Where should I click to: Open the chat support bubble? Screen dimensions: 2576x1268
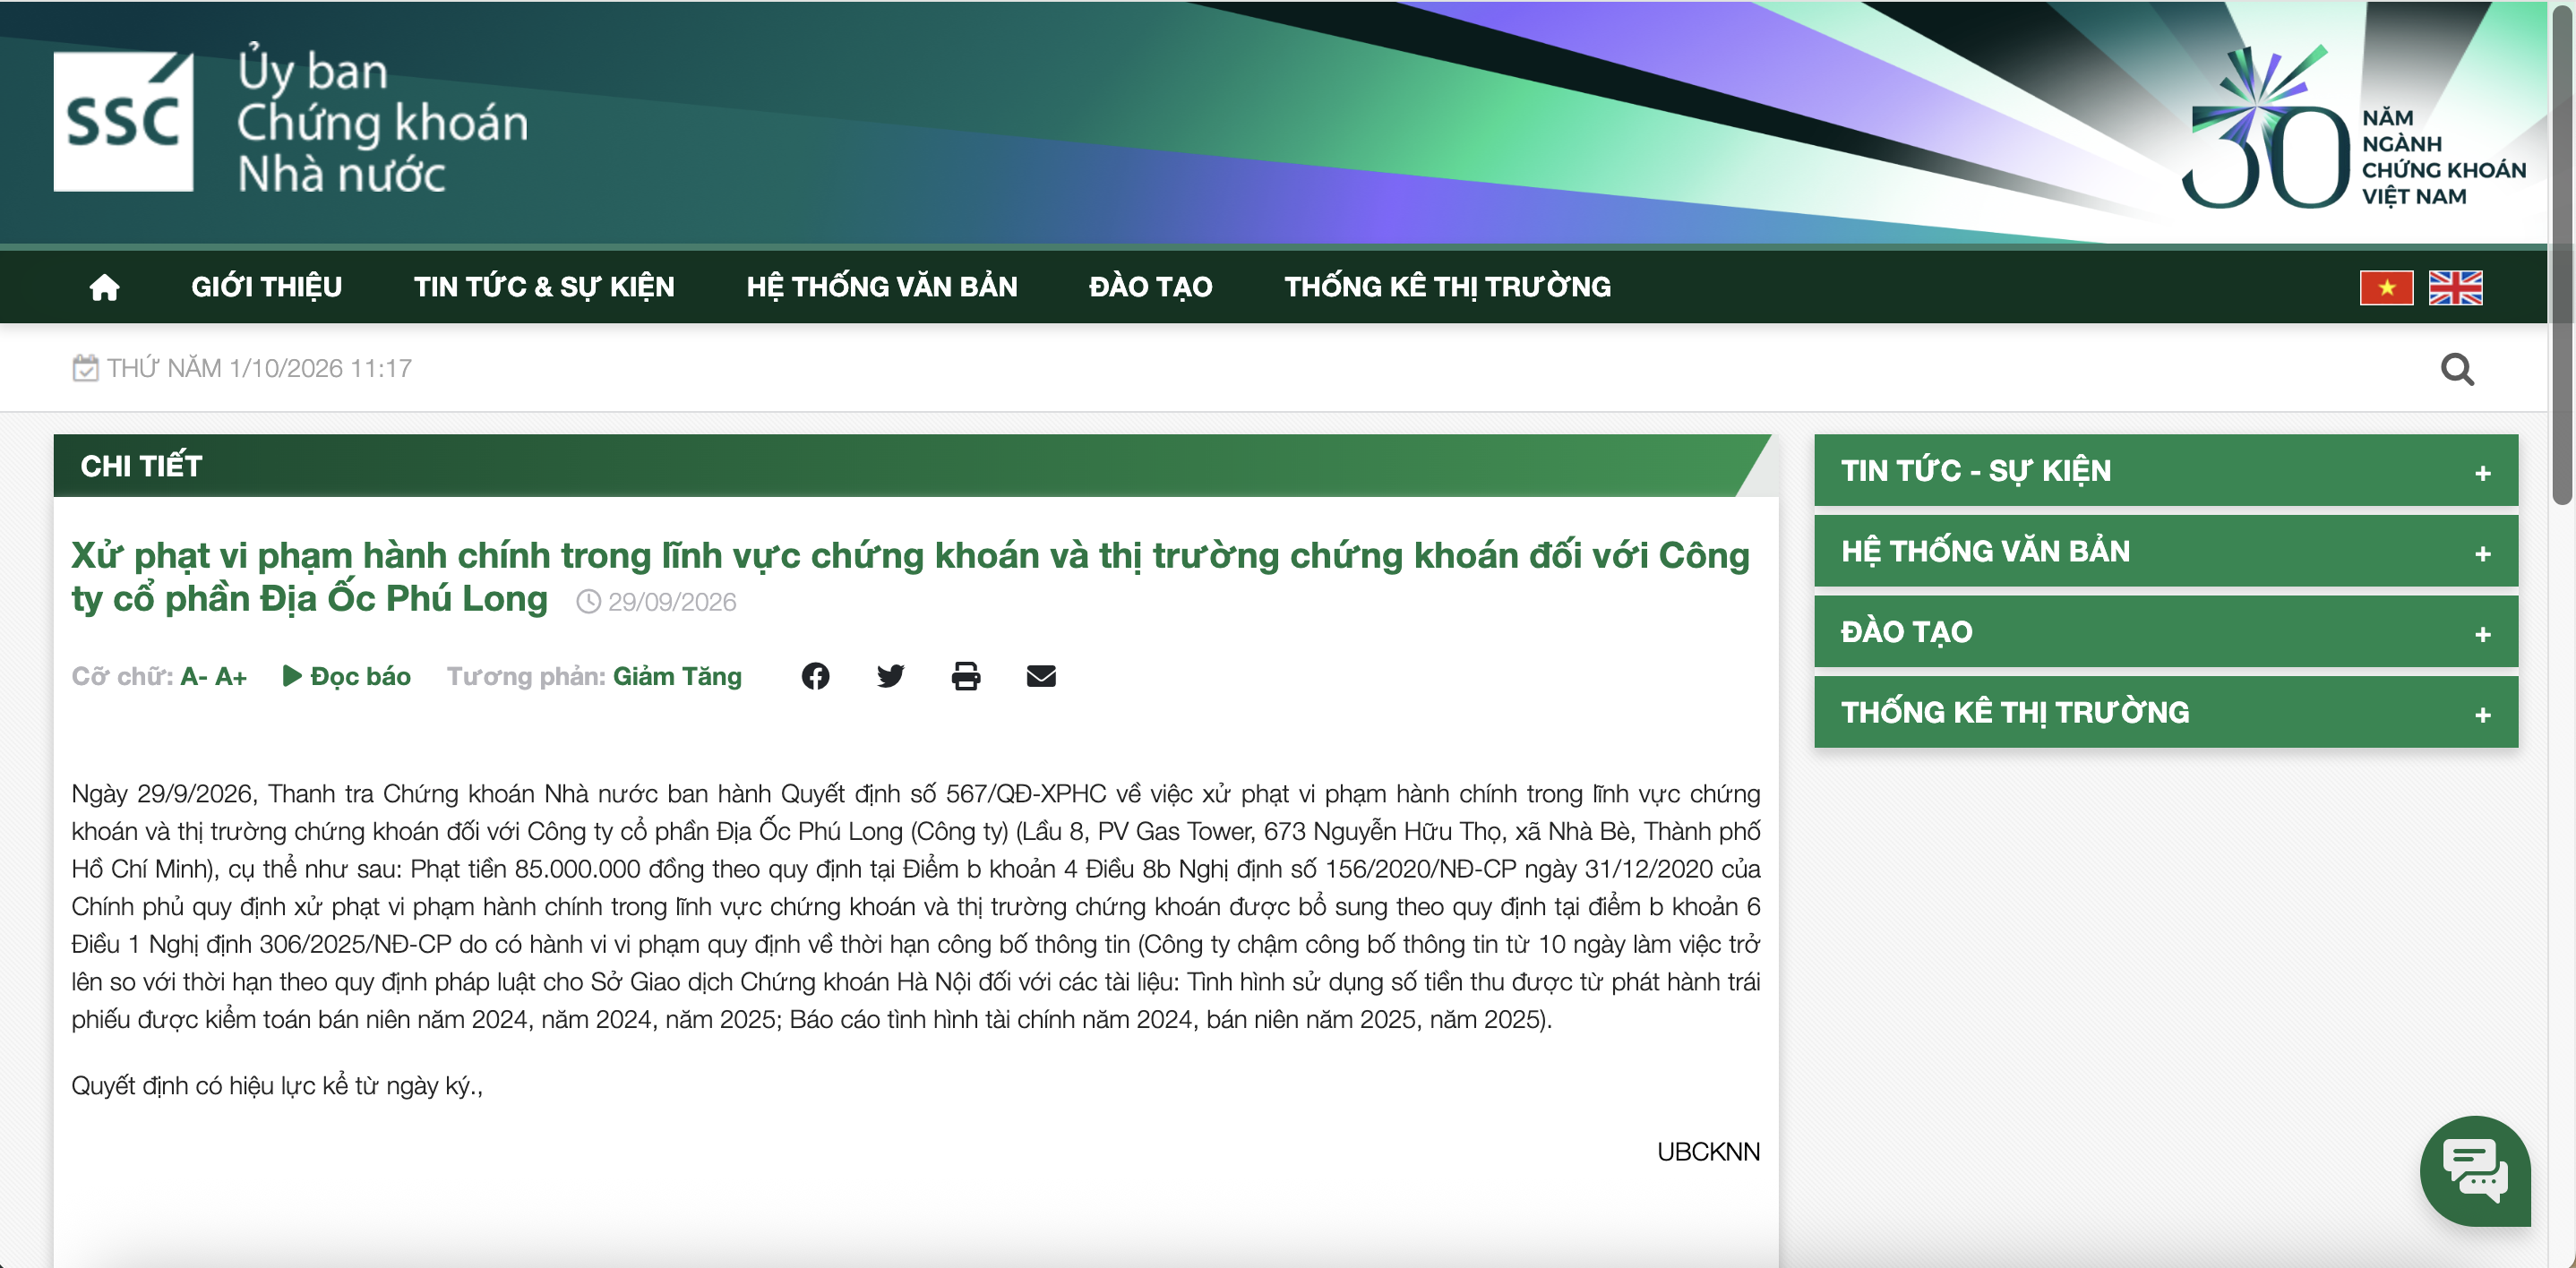click(2474, 1170)
